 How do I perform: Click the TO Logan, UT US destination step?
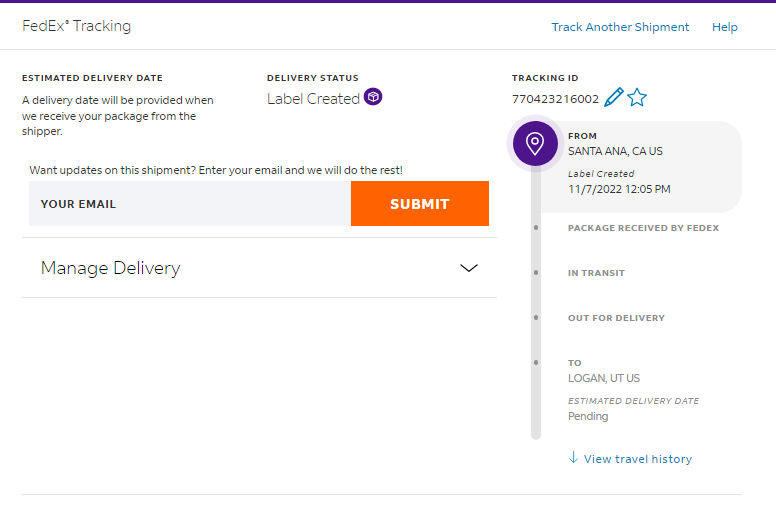point(604,371)
